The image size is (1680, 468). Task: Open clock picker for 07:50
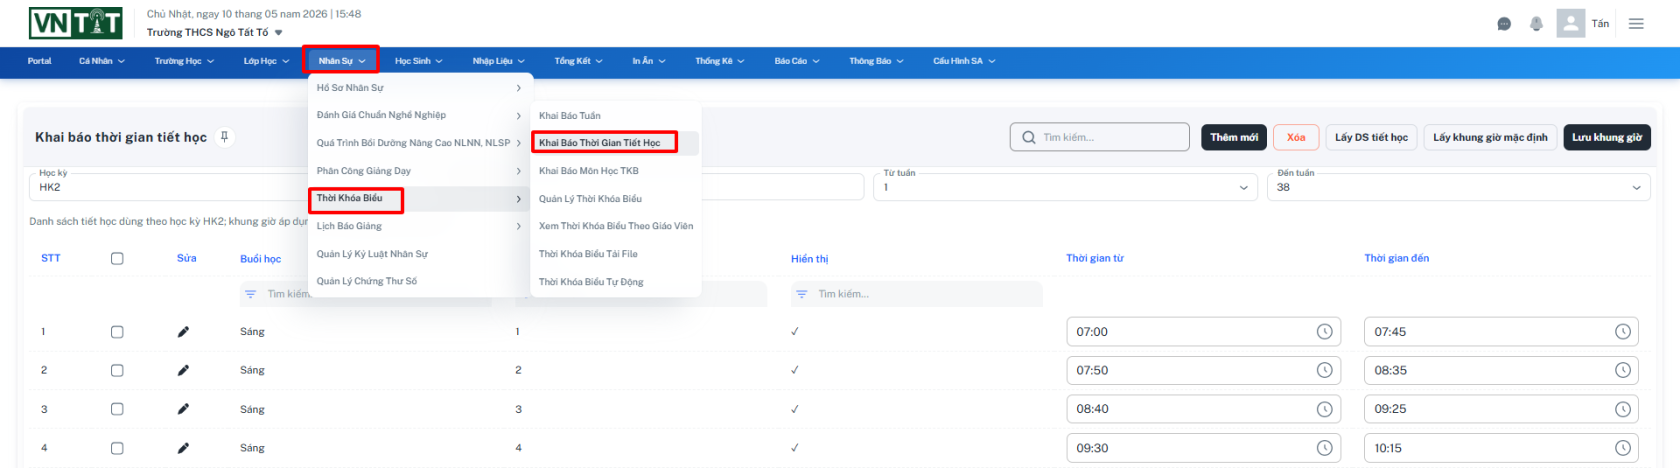[x=1324, y=370]
